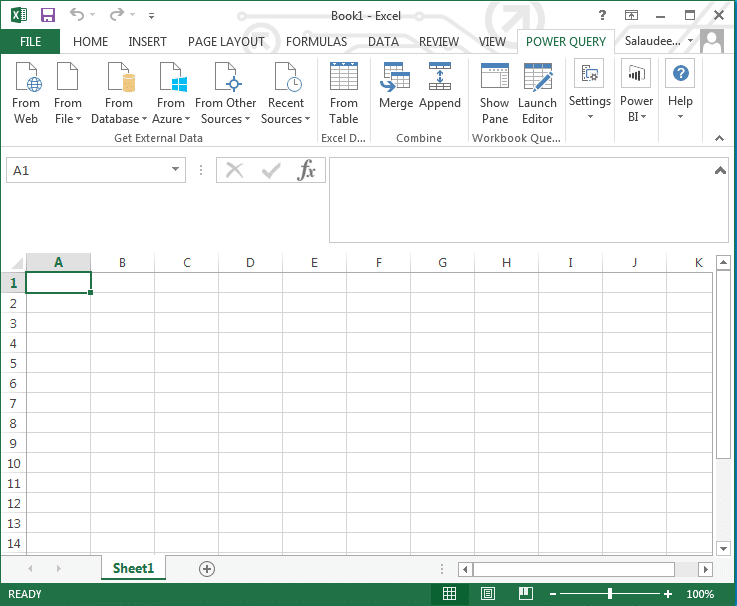Open Customize Quick Access Toolbar dropdown
Viewport: 737px width, 606px height.
click(151, 16)
